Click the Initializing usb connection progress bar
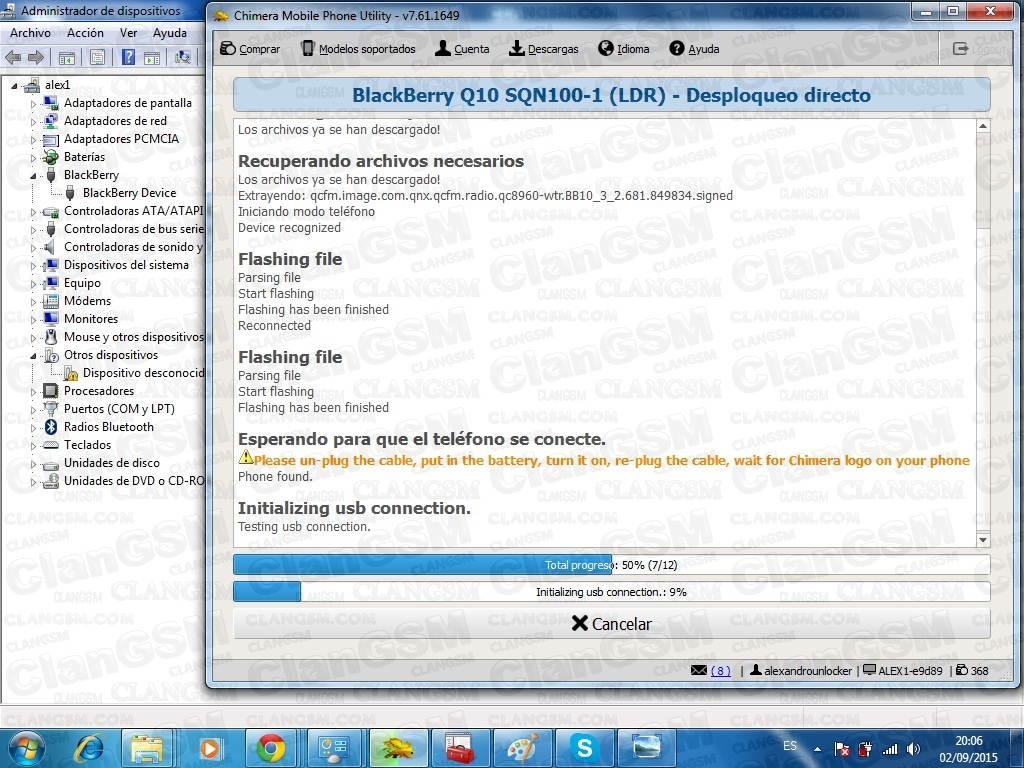 click(611, 592)
